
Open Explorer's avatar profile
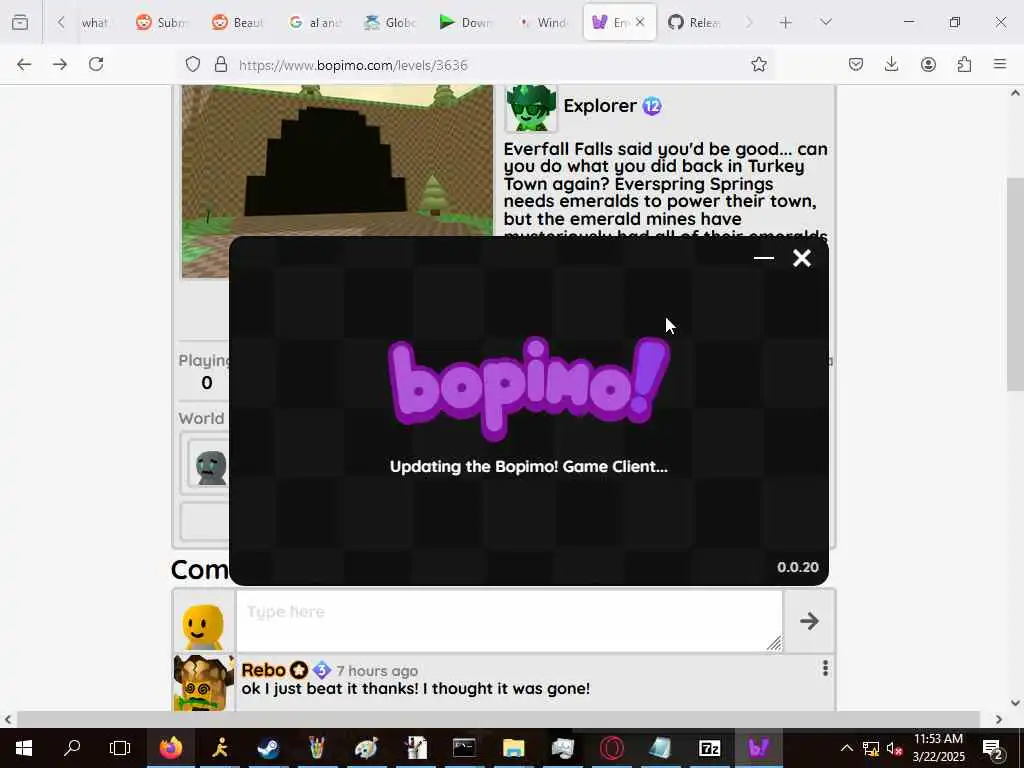pyautogui.click(x=531, y=107)
